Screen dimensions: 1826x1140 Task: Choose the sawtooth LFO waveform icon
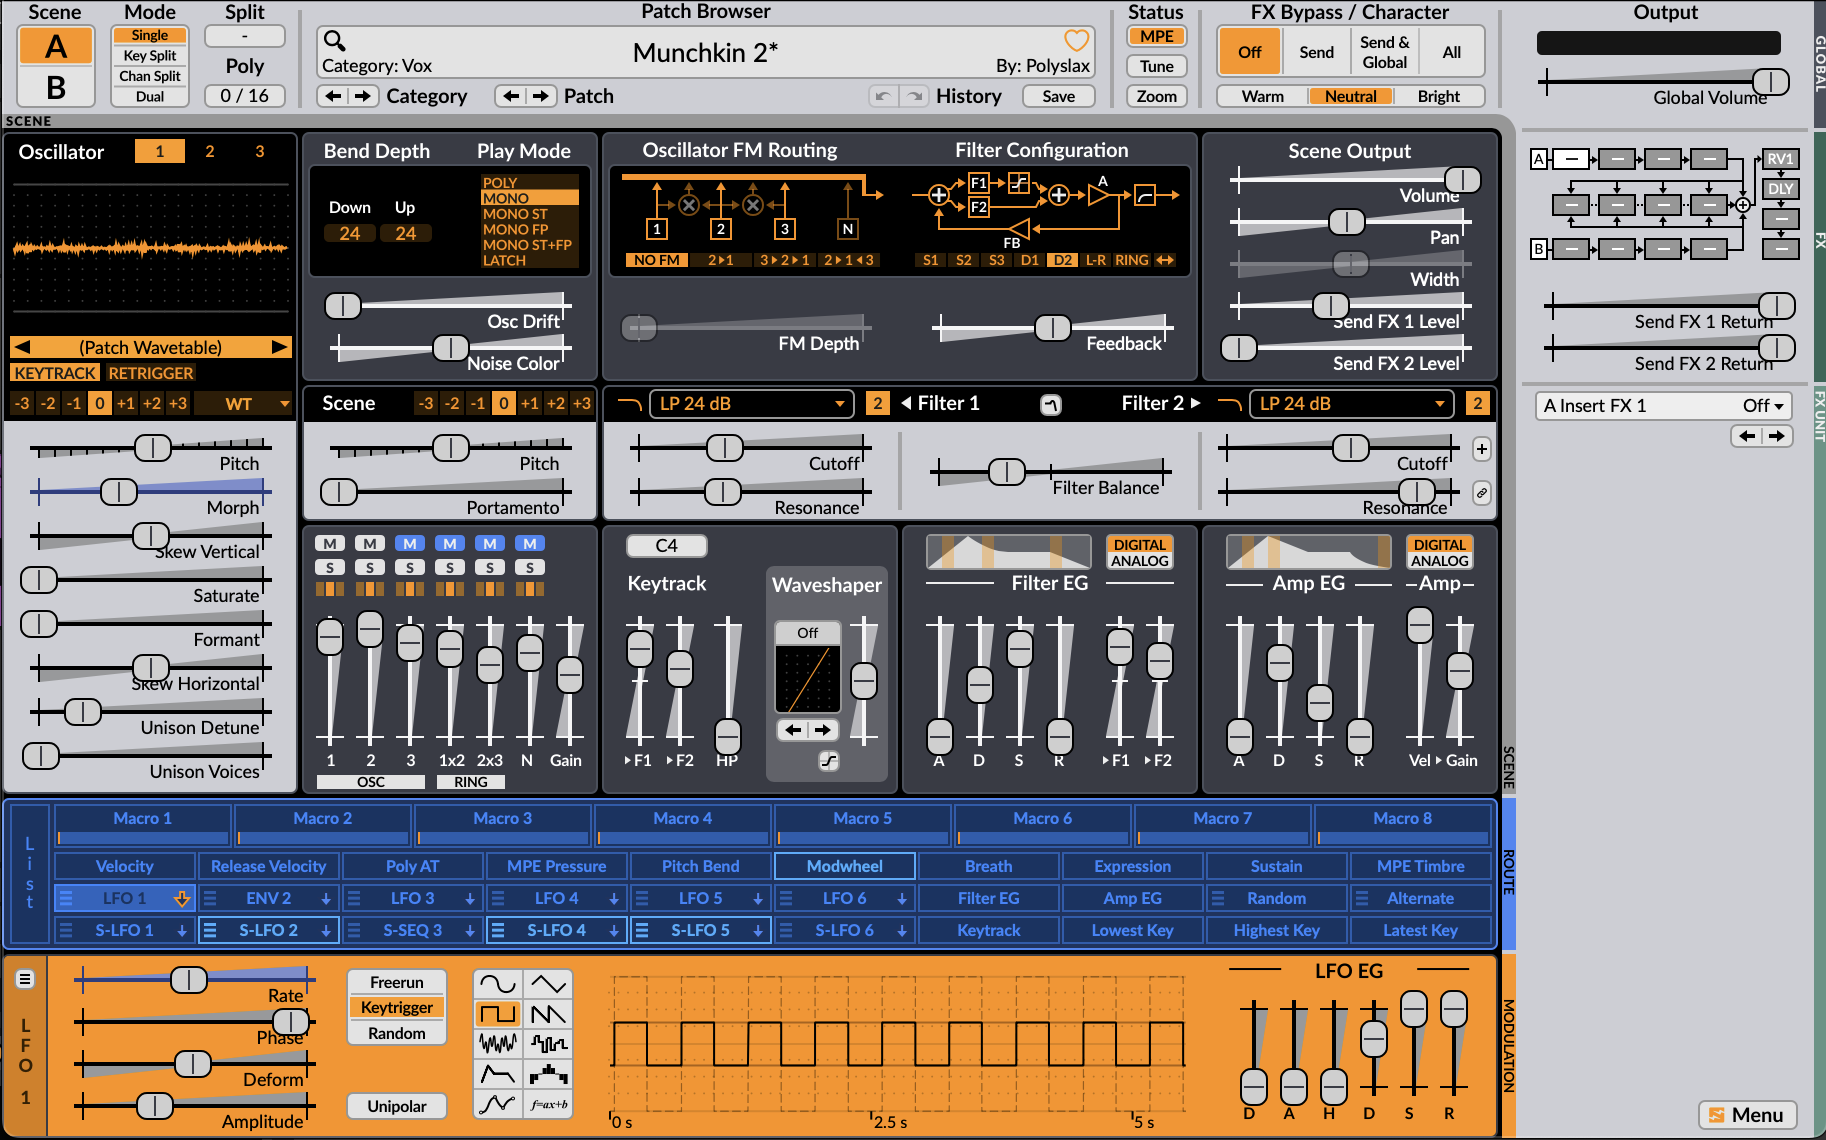coord(548,1014)
